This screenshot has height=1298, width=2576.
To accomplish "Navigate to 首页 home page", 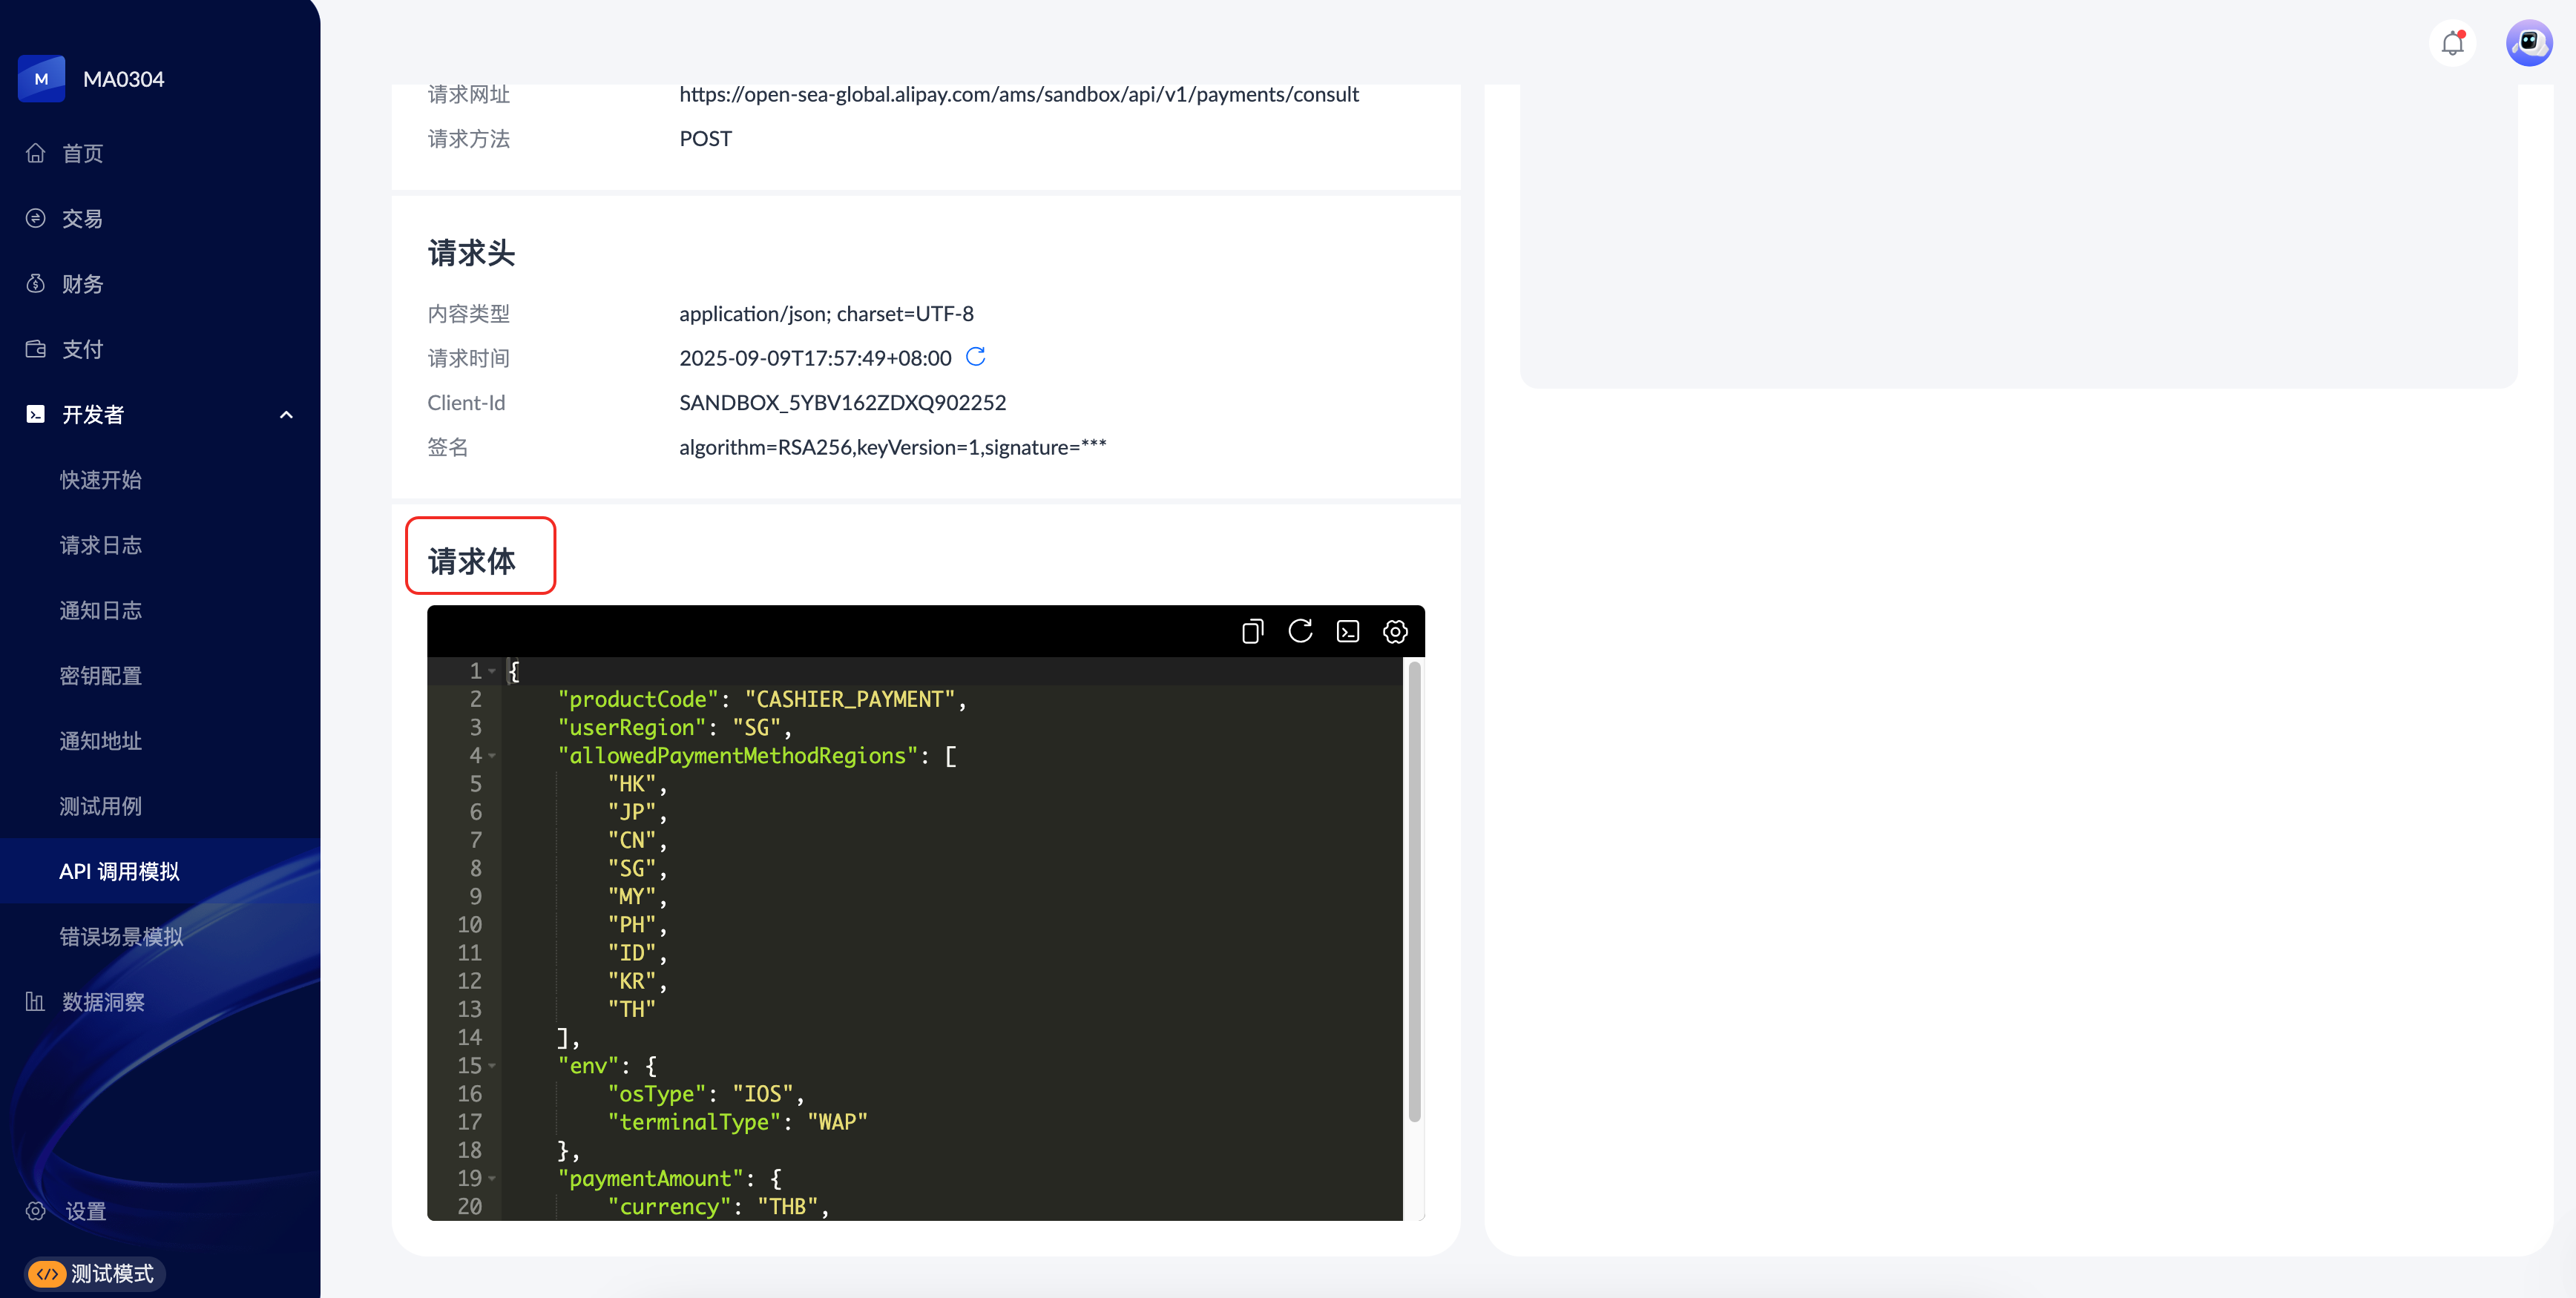I will 82,153.
